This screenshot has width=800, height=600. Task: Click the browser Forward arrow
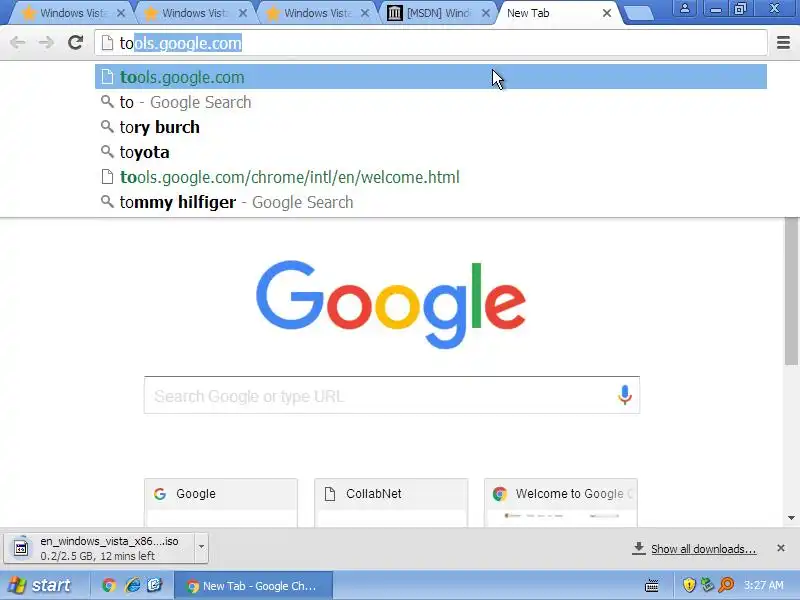(x=46, y=43)
